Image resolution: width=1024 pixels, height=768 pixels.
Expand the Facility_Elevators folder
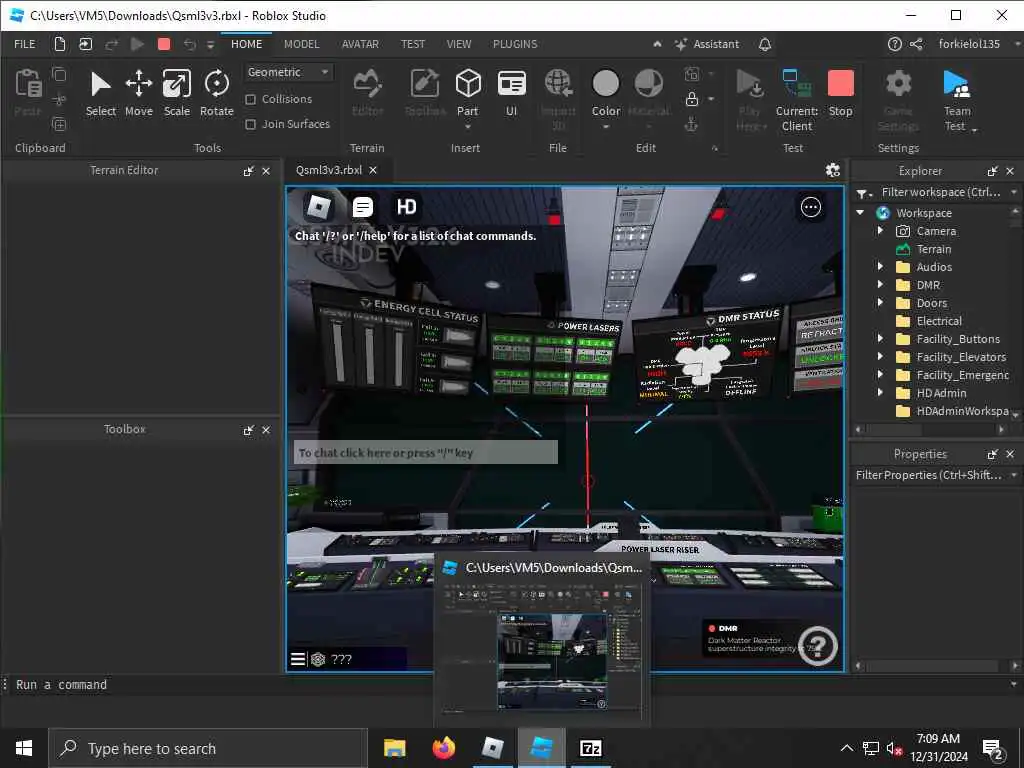click(x=880, y=357)
